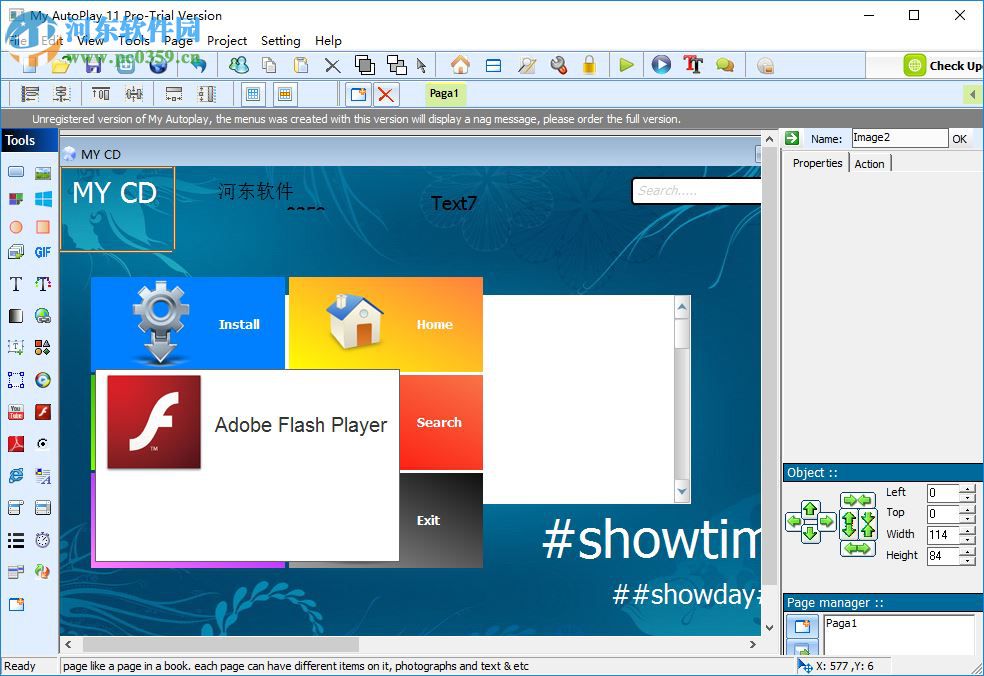Select the Flash object tool
The width and height of the screenshot is (984, 676).
tap(43, 412)
